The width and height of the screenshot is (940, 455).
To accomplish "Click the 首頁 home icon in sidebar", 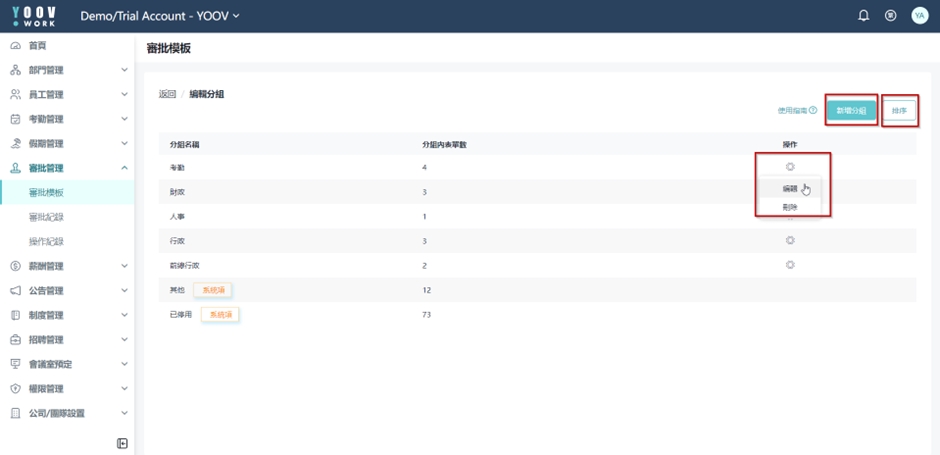I will click(16, 46).
